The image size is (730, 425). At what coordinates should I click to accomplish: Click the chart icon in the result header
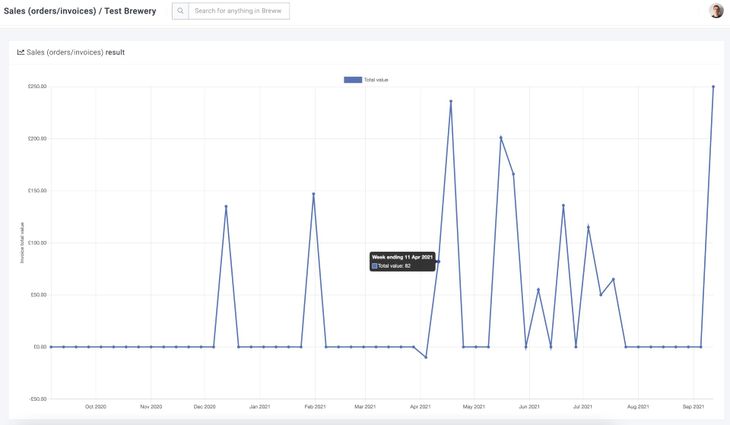point(21,52)
